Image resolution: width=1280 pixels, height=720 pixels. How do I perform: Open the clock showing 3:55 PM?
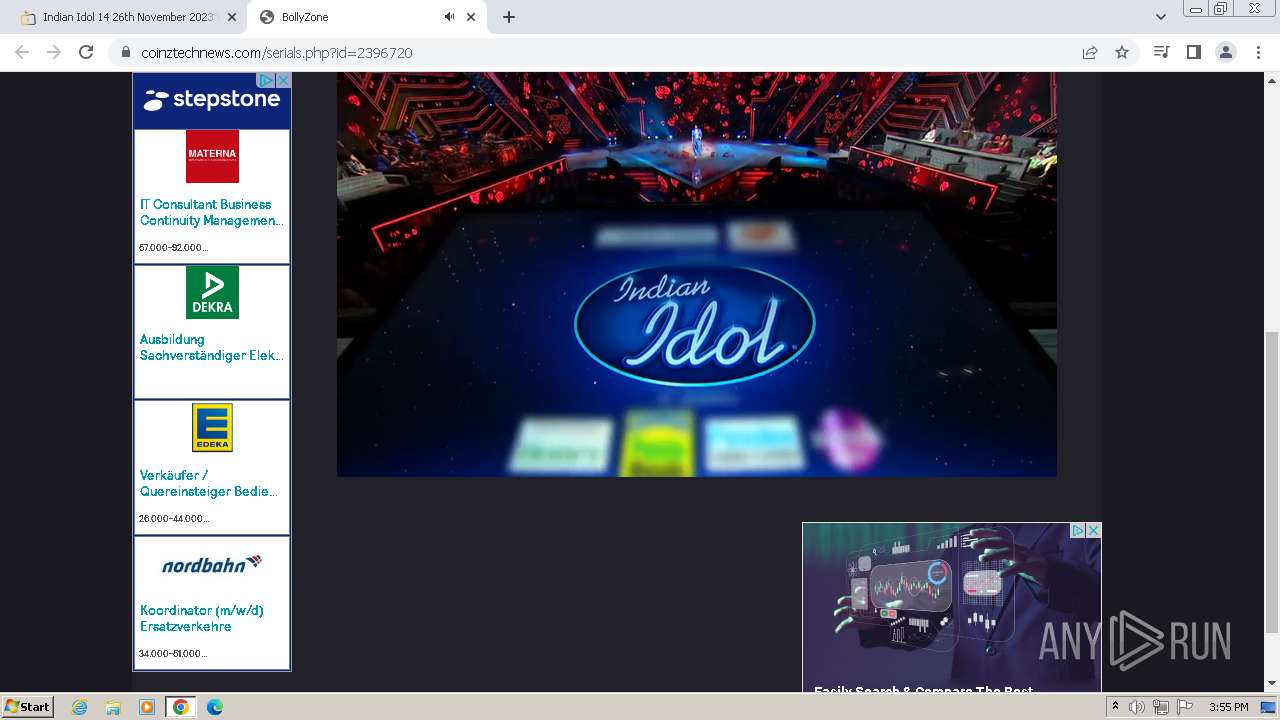click(x=1228, y=707)
